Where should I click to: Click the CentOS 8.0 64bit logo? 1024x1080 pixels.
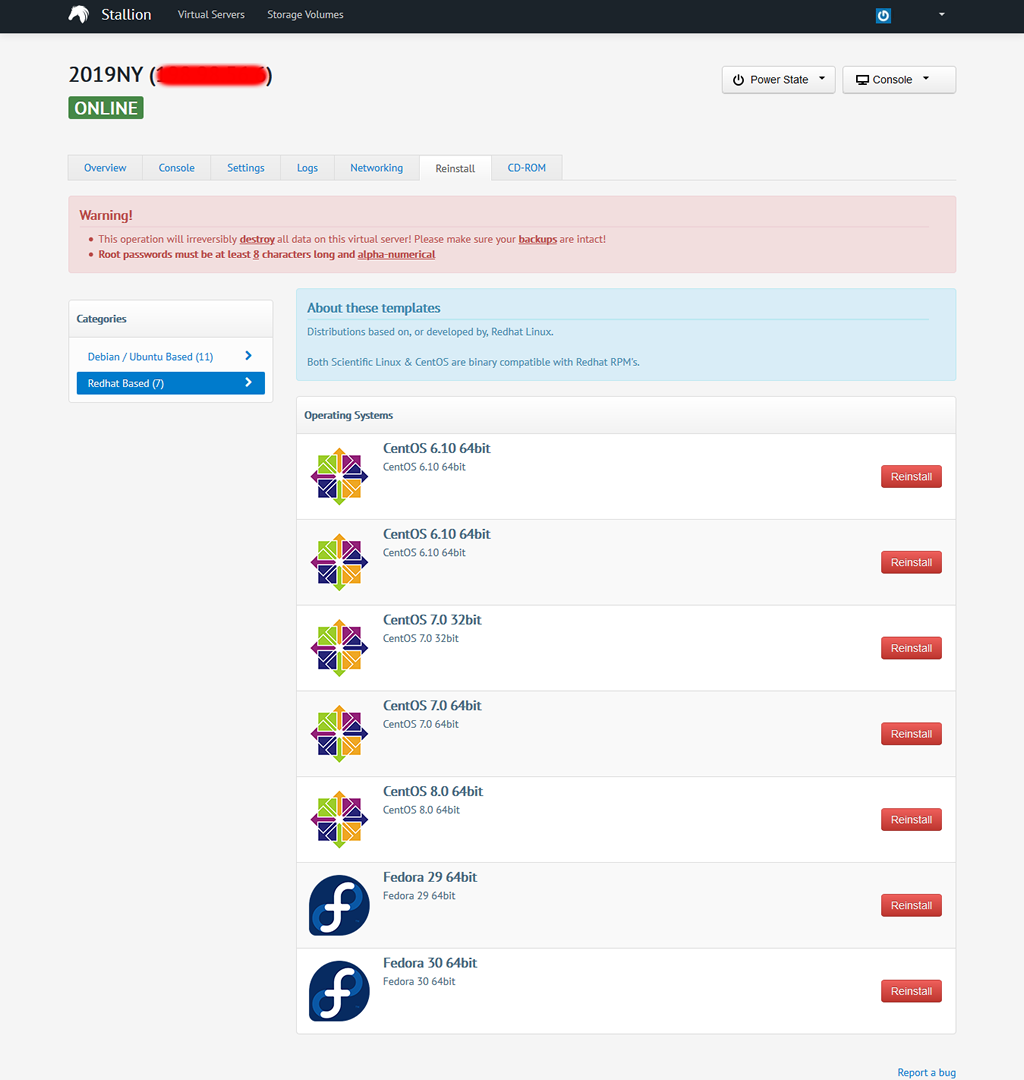pos(339,820)
